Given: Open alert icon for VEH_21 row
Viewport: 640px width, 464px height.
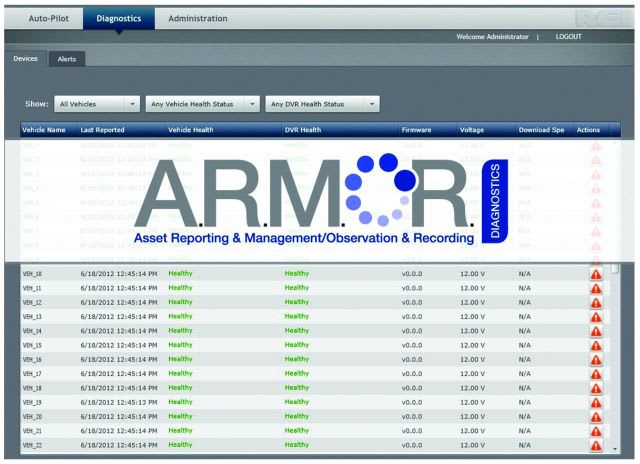Looking at the screenshot, I should 596,431.
